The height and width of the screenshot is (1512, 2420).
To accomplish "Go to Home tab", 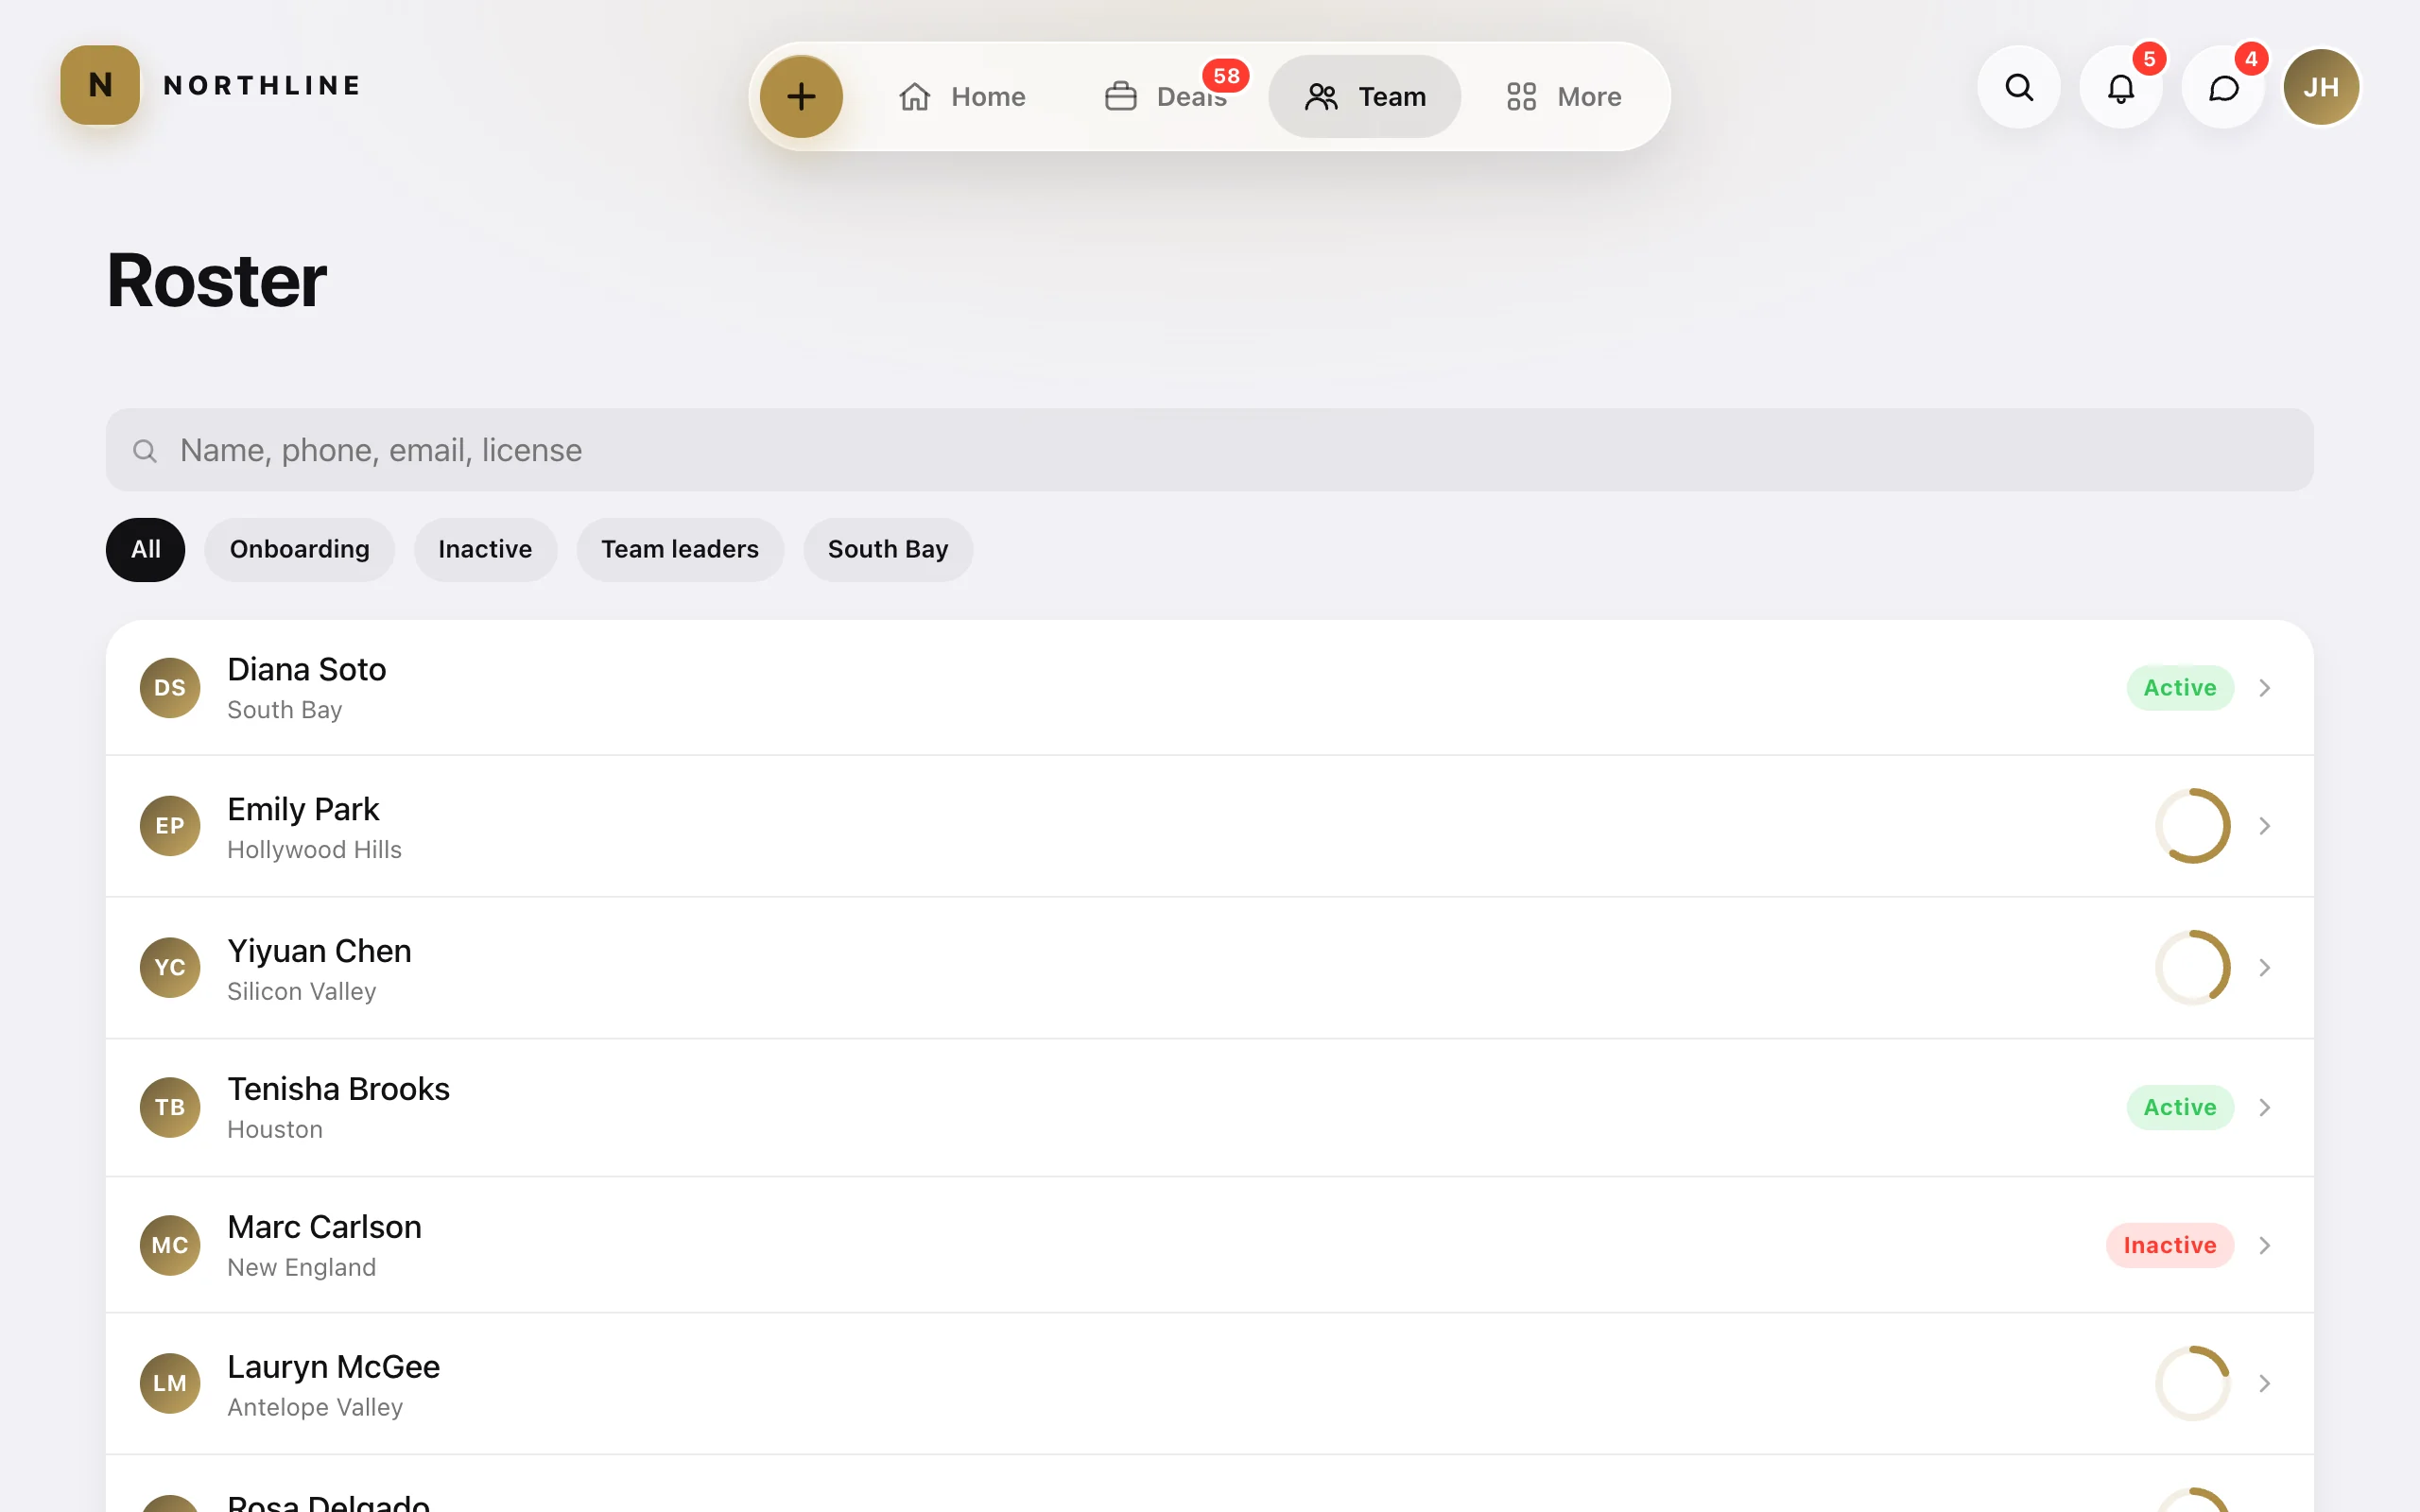I will [962, 96].
